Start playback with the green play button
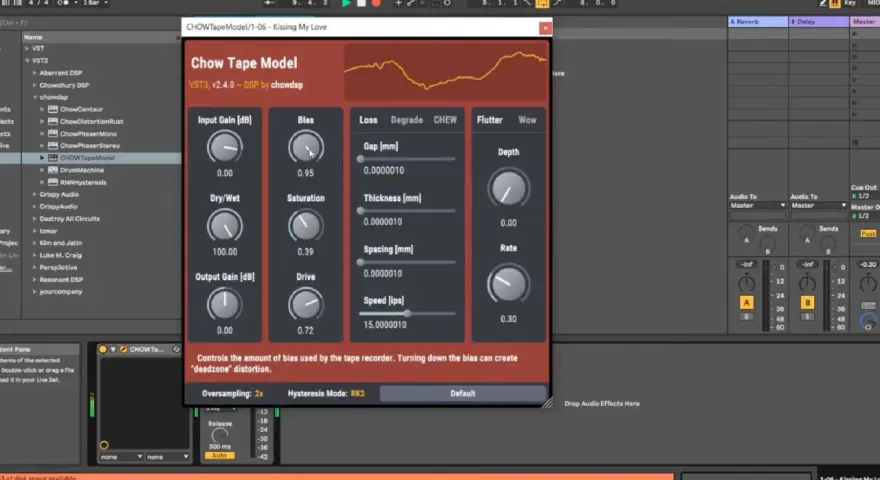Viewport: 880px width, 480px height. click(346, 3)
